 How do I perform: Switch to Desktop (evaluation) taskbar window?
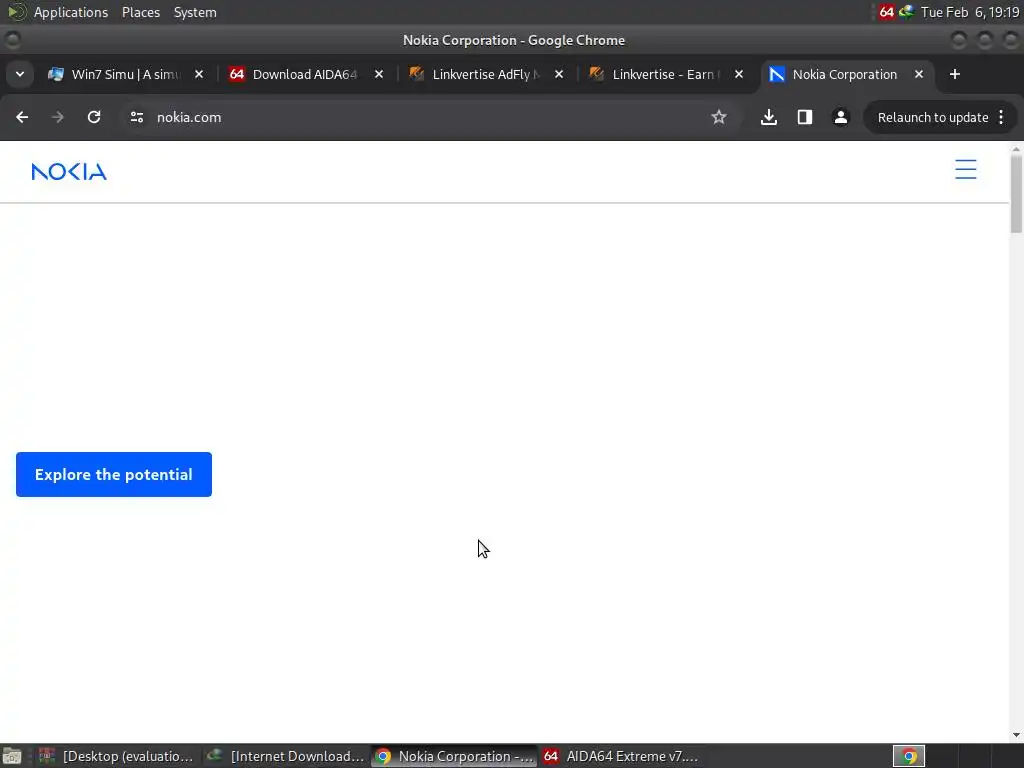click(116, 756)
